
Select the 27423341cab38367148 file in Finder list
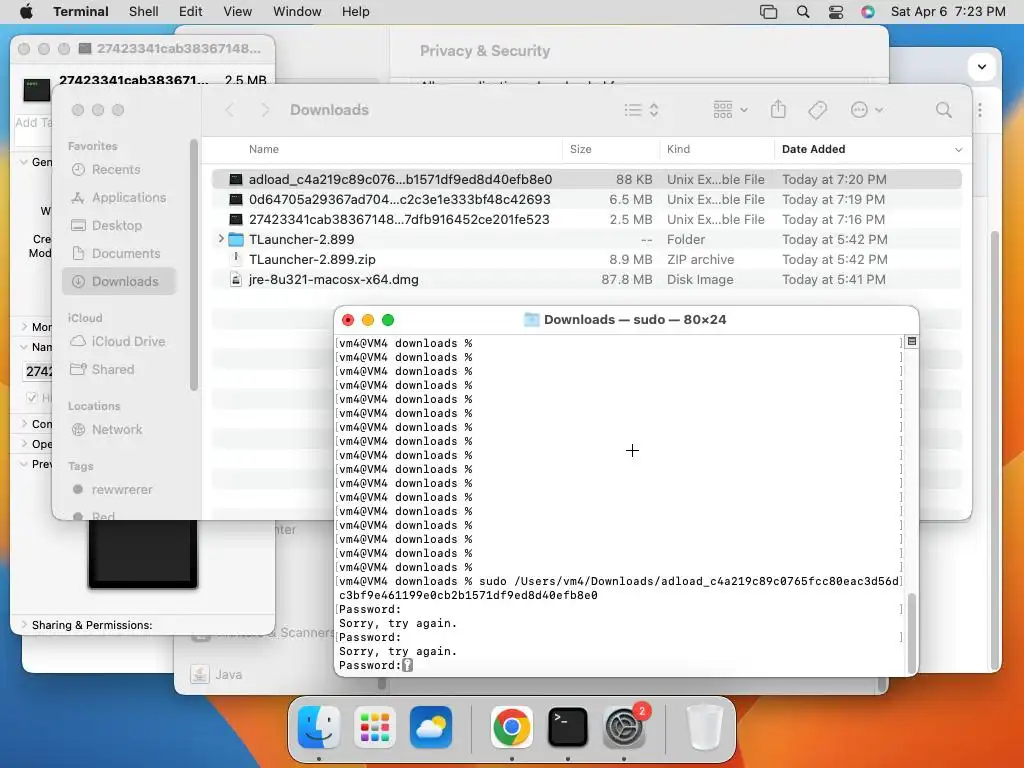pos(586,219)
